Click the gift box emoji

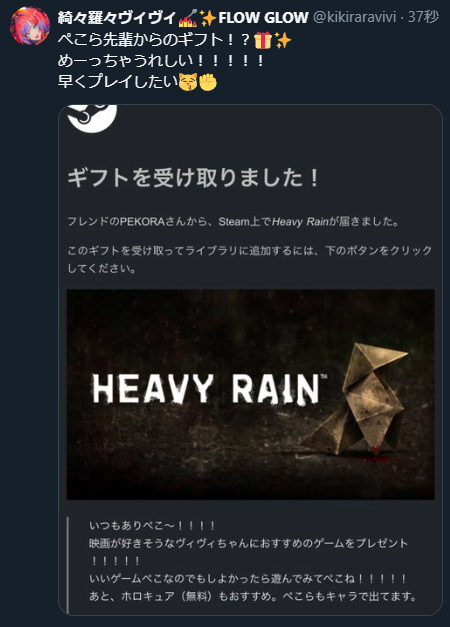(x=263, y=40)
